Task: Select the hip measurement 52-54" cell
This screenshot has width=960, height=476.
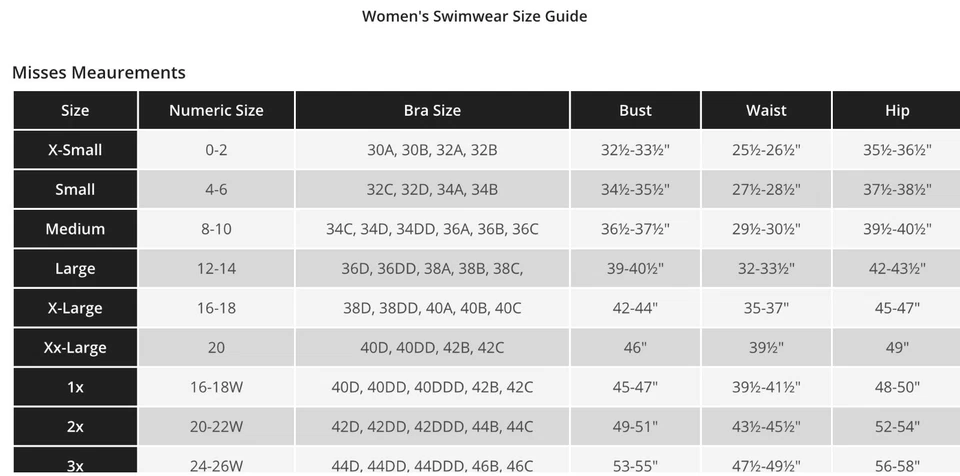Action: [x=897, y=427]
